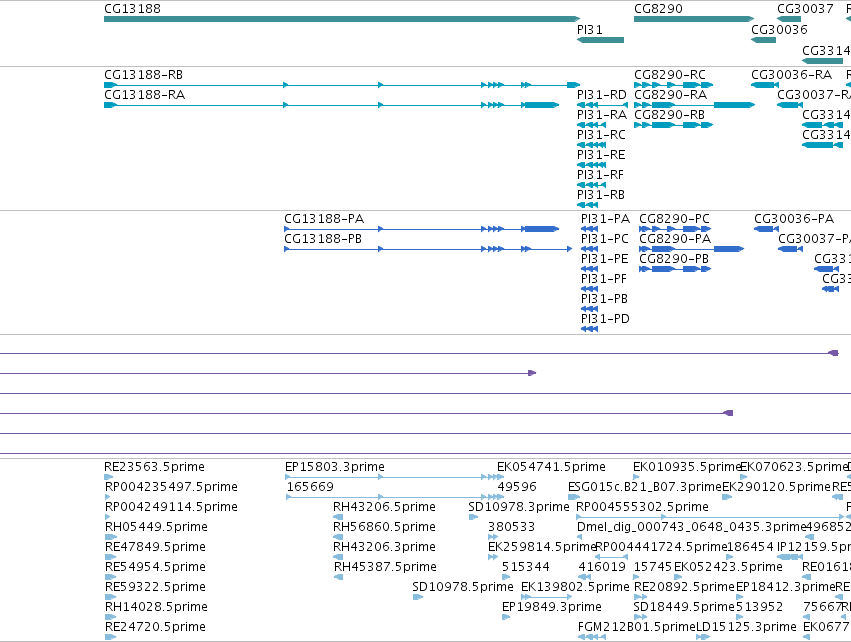Click the RH43206.3prime EST label
Viewport: 851px width, 642px height.
point(384,547)
